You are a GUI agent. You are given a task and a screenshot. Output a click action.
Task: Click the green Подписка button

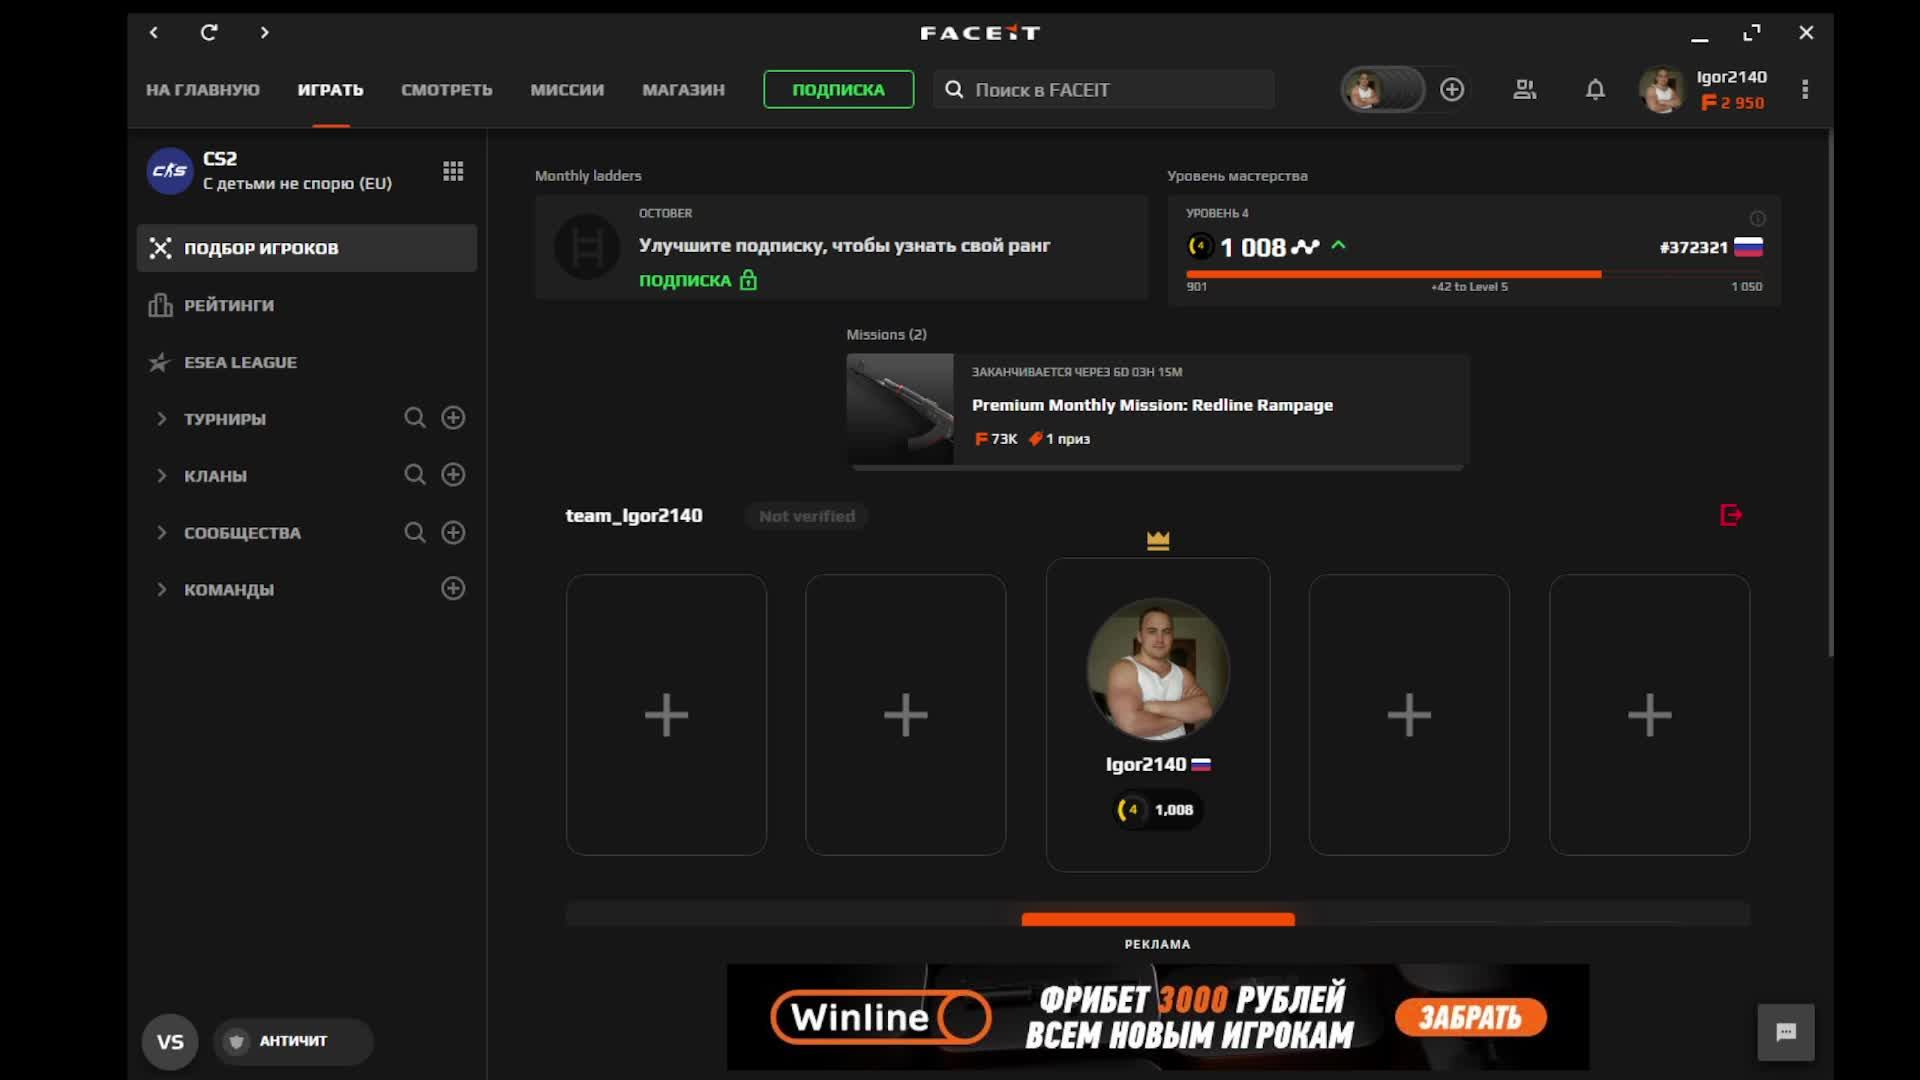[x=838, y=90]
